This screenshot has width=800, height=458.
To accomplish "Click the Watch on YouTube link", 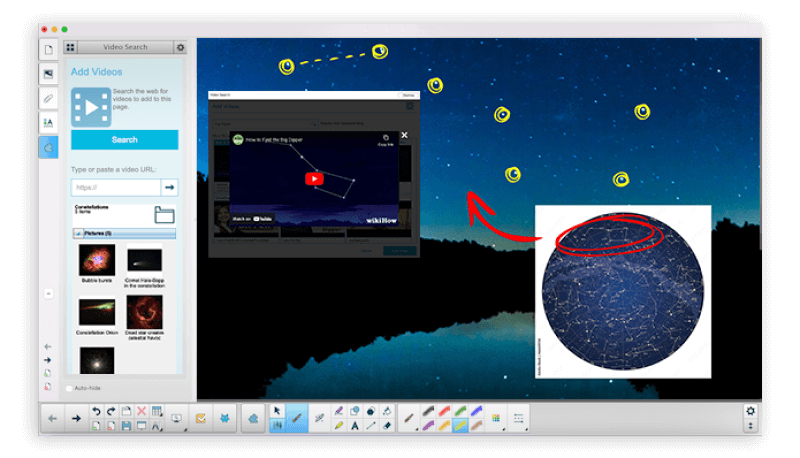I will 252,217.
